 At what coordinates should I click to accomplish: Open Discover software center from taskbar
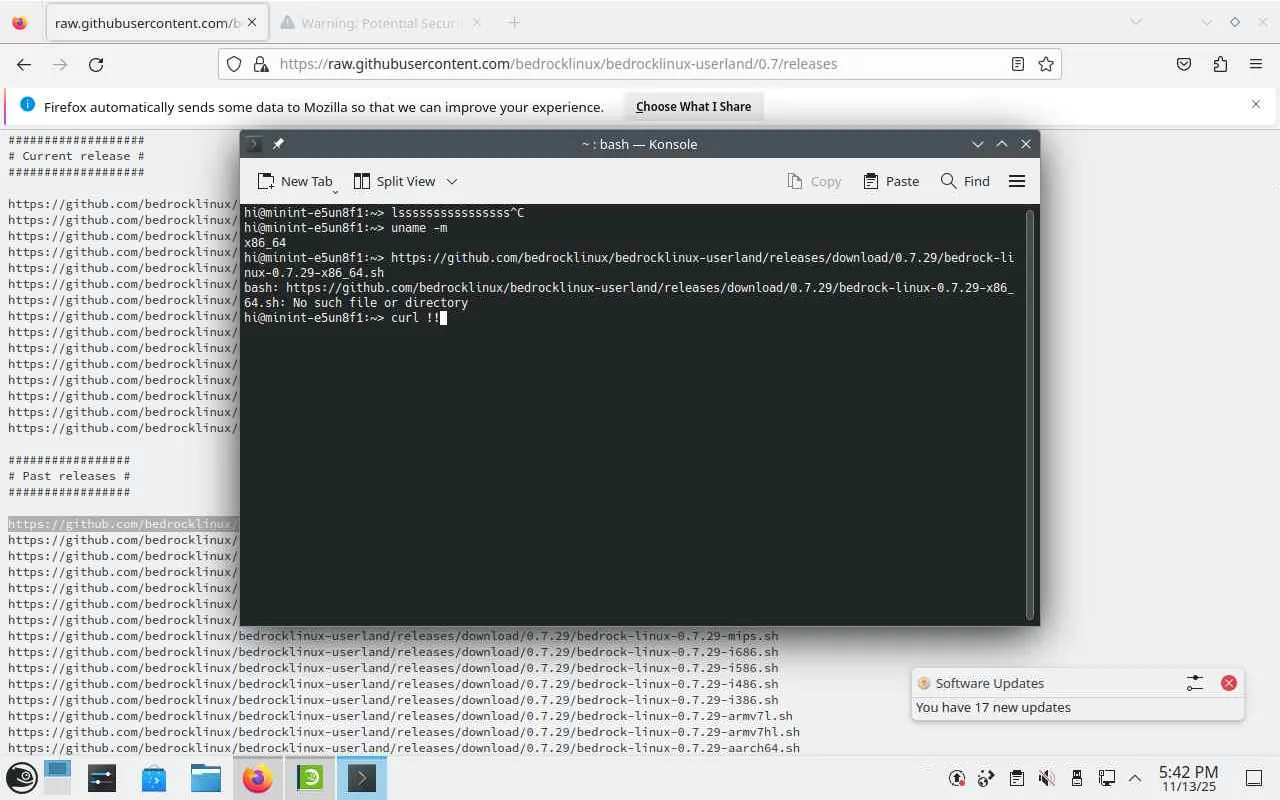154,778
